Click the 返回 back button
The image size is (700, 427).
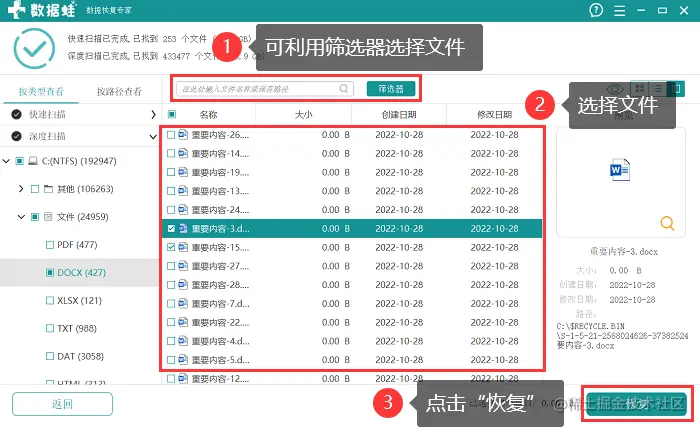click(x=62, y=404)
